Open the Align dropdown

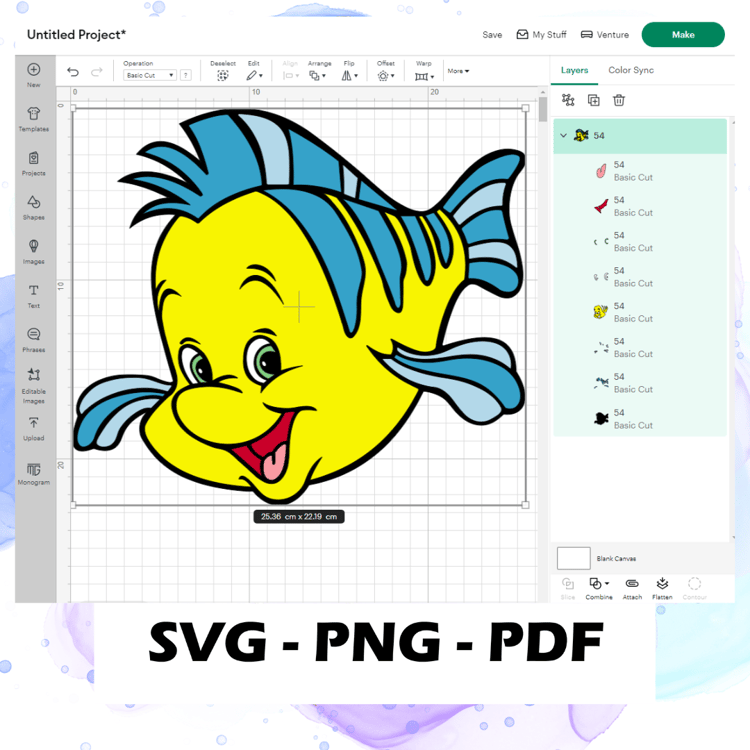pyautogui.click(x=290, y=76)
